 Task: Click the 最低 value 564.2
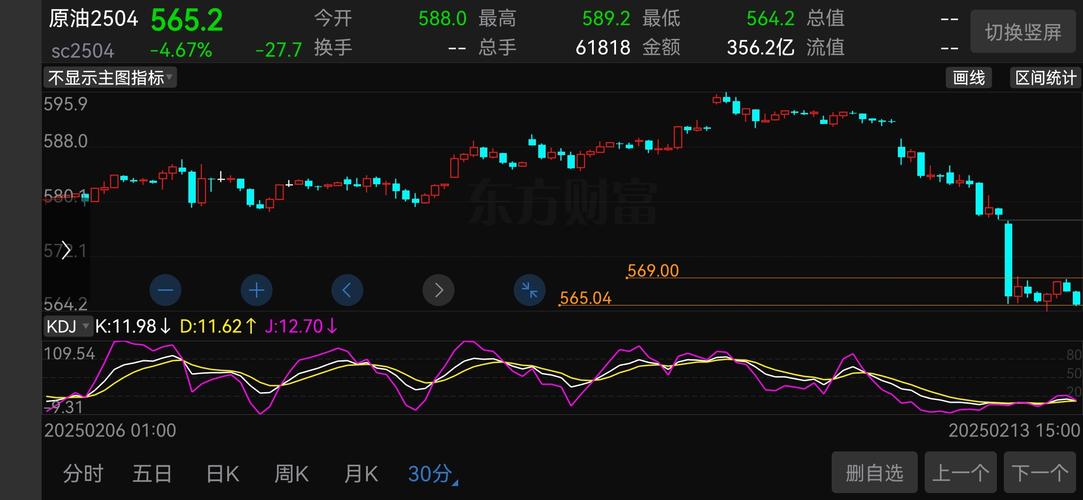(770, 19)
